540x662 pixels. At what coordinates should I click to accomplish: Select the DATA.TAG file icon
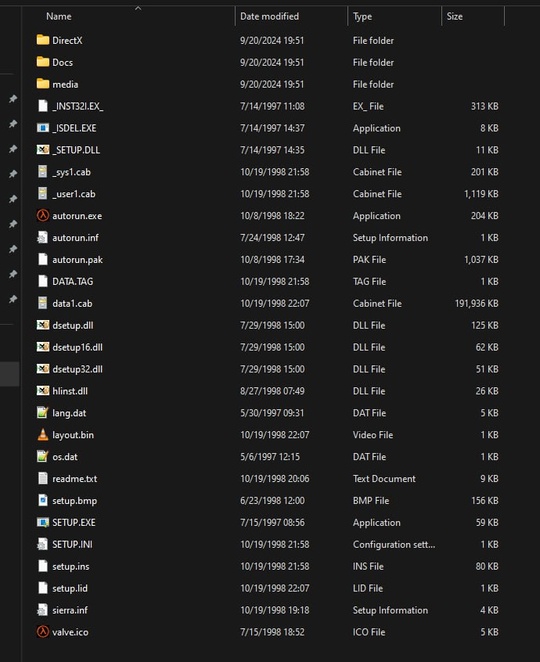43,281
